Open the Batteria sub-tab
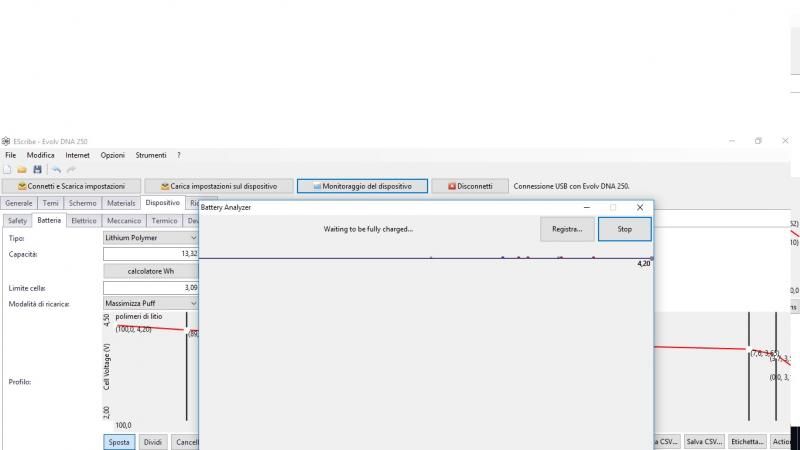Screen dimensions: 800x450 click(49, 220)
